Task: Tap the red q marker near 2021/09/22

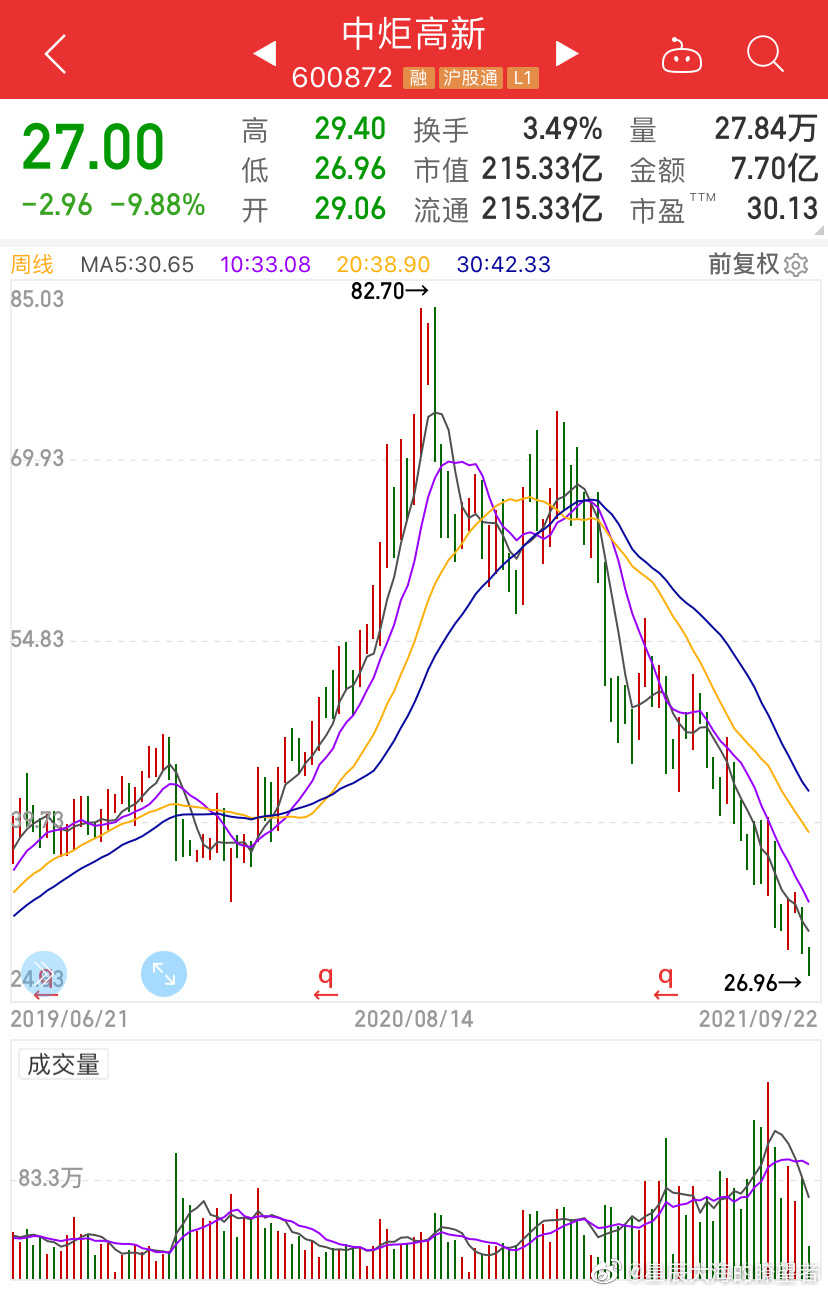Action: [665, 982]
